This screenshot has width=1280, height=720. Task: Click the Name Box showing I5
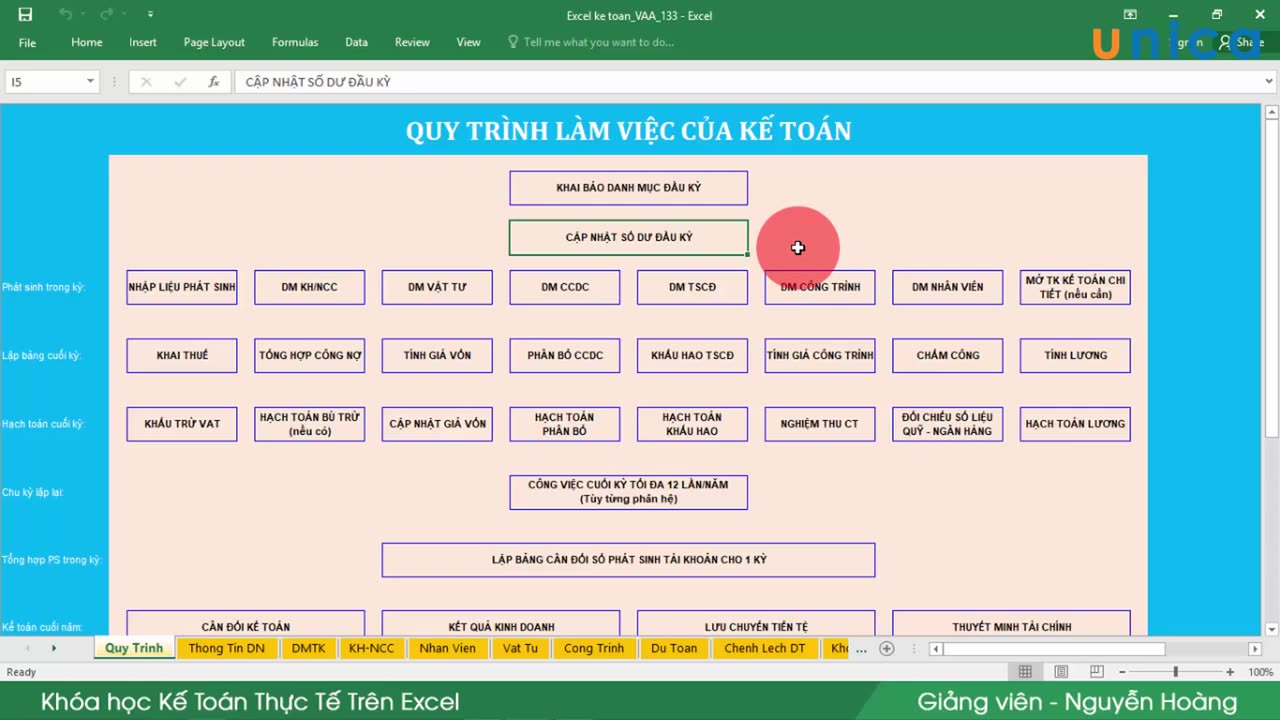pyautogui.click(x=44, y=82)
